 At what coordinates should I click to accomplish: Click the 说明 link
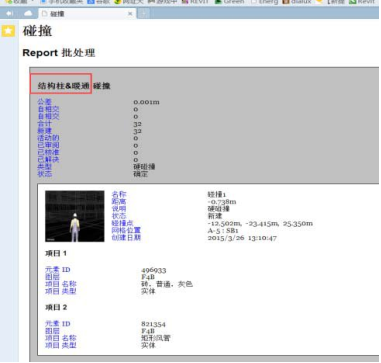(119, 209)
